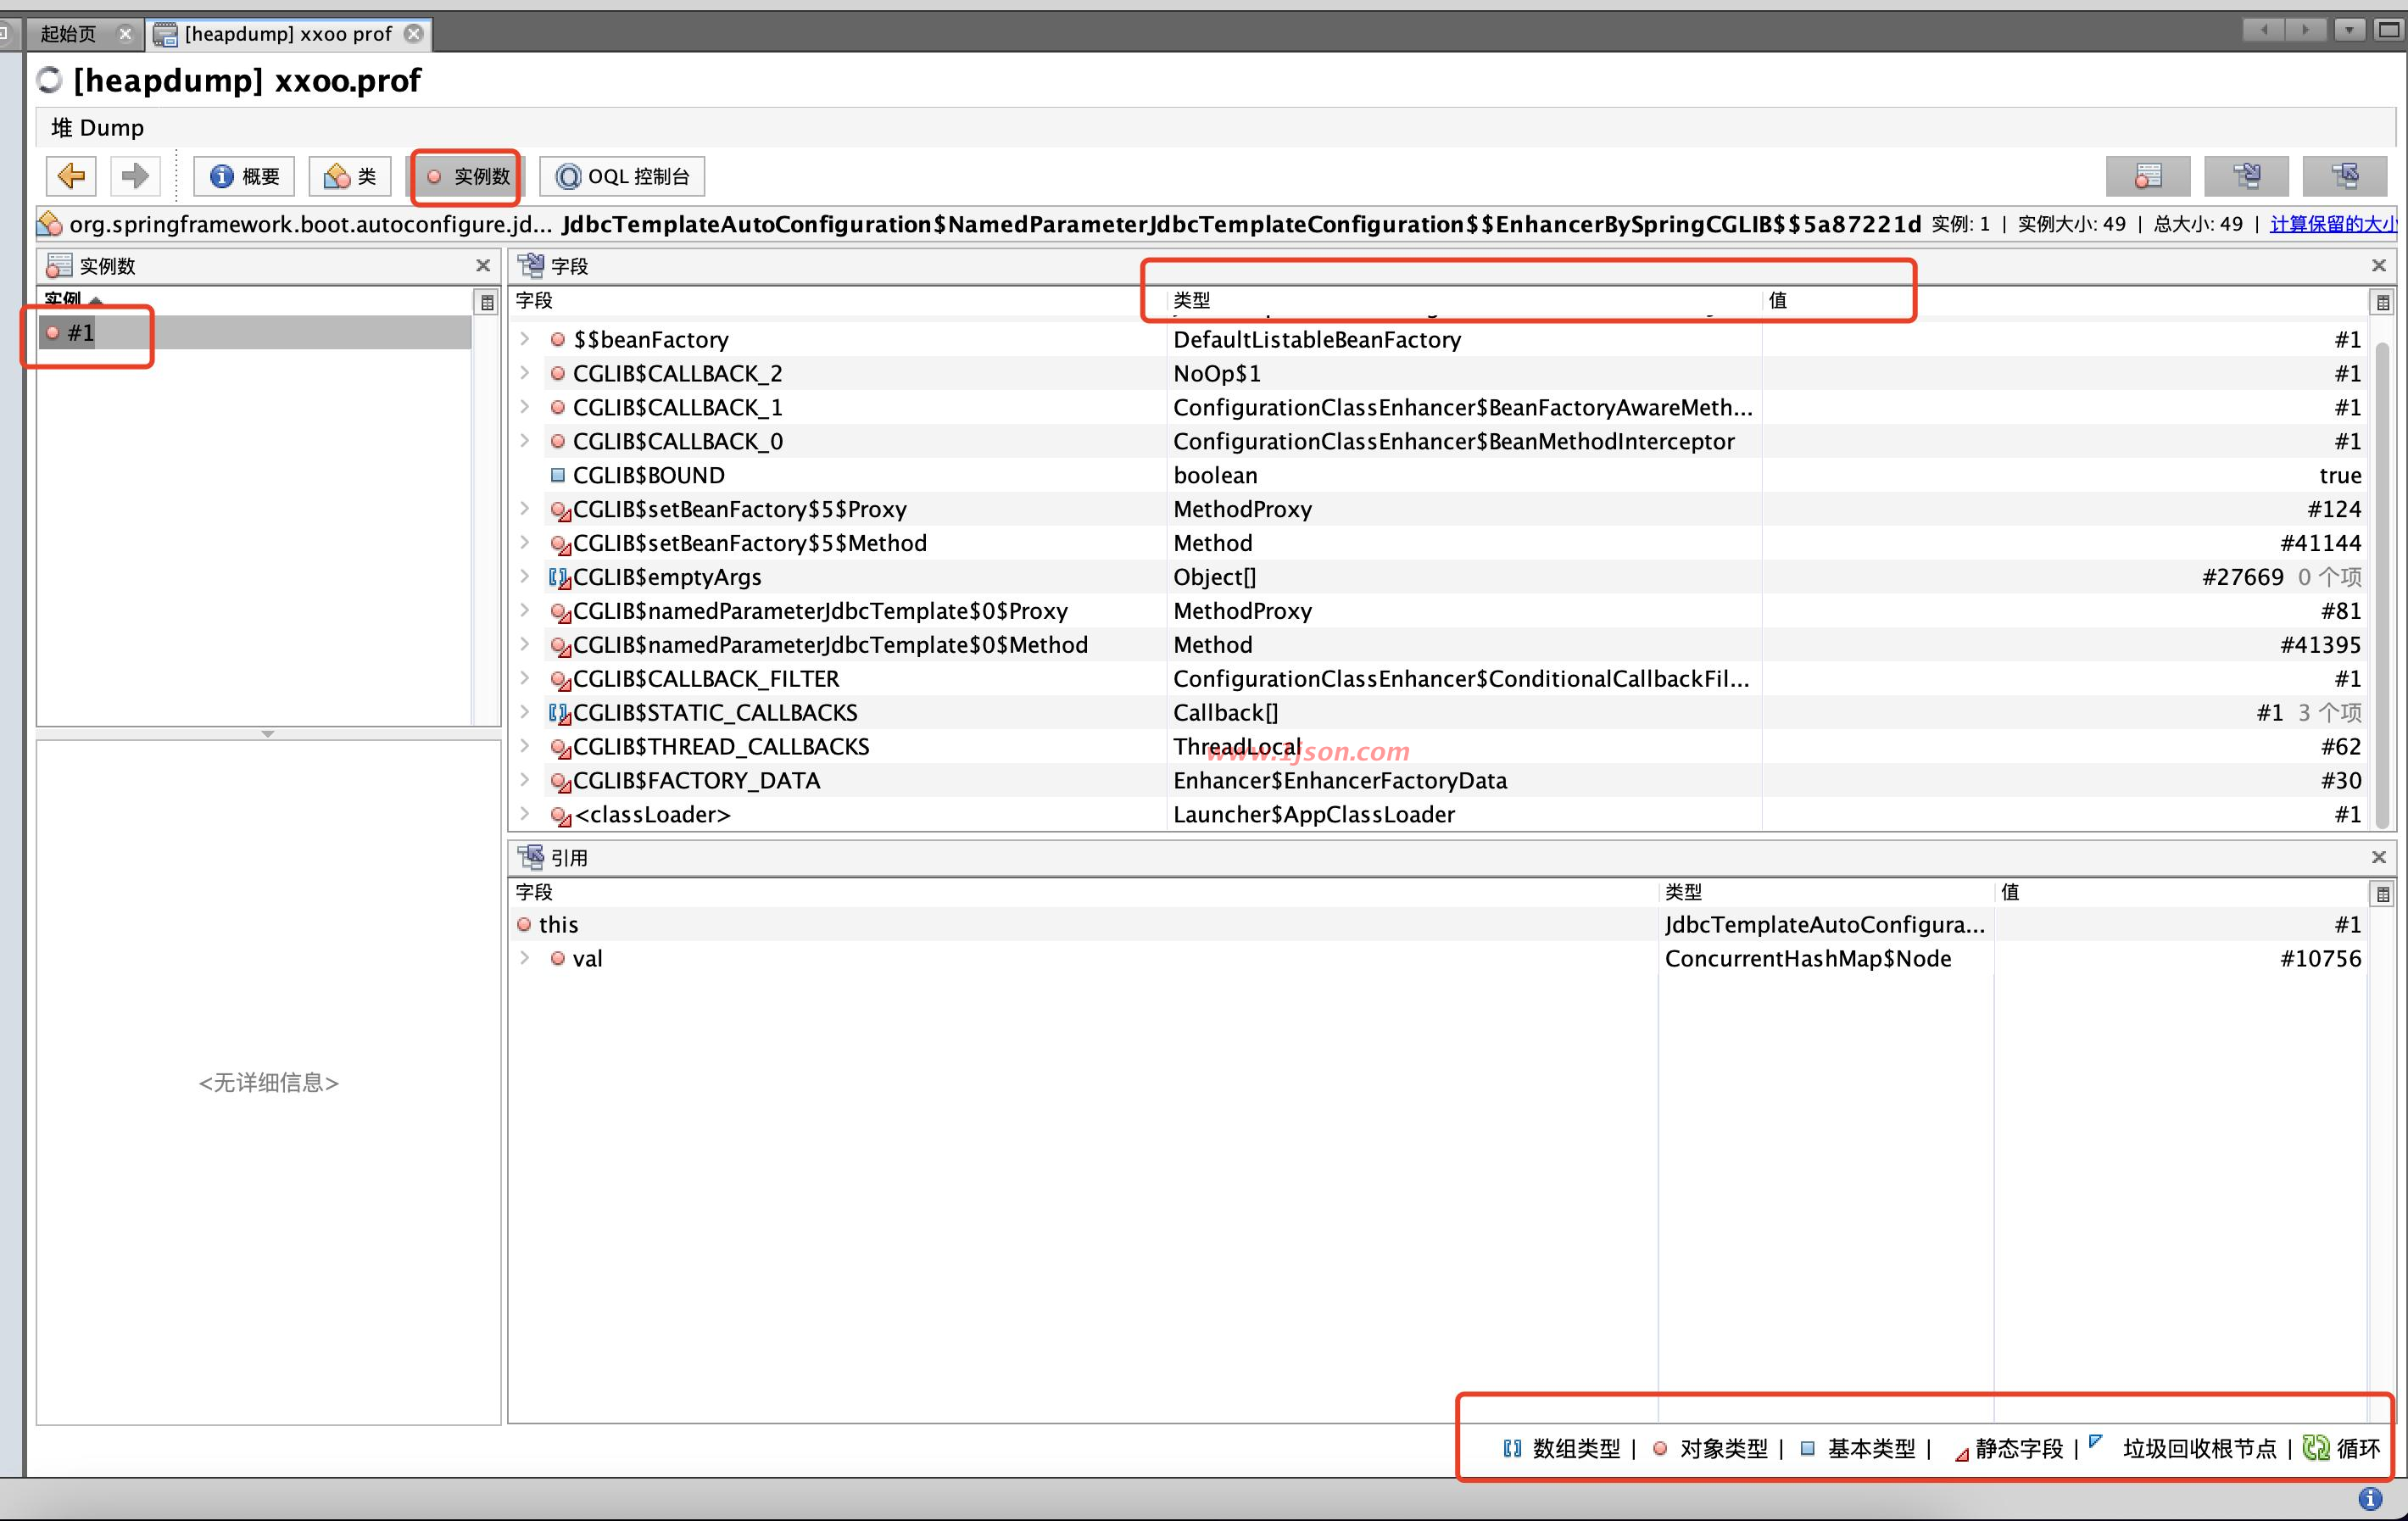Open column chooser in 字段 table header
Screen dimensions: 2408x1521
[x=2382, y=302]
